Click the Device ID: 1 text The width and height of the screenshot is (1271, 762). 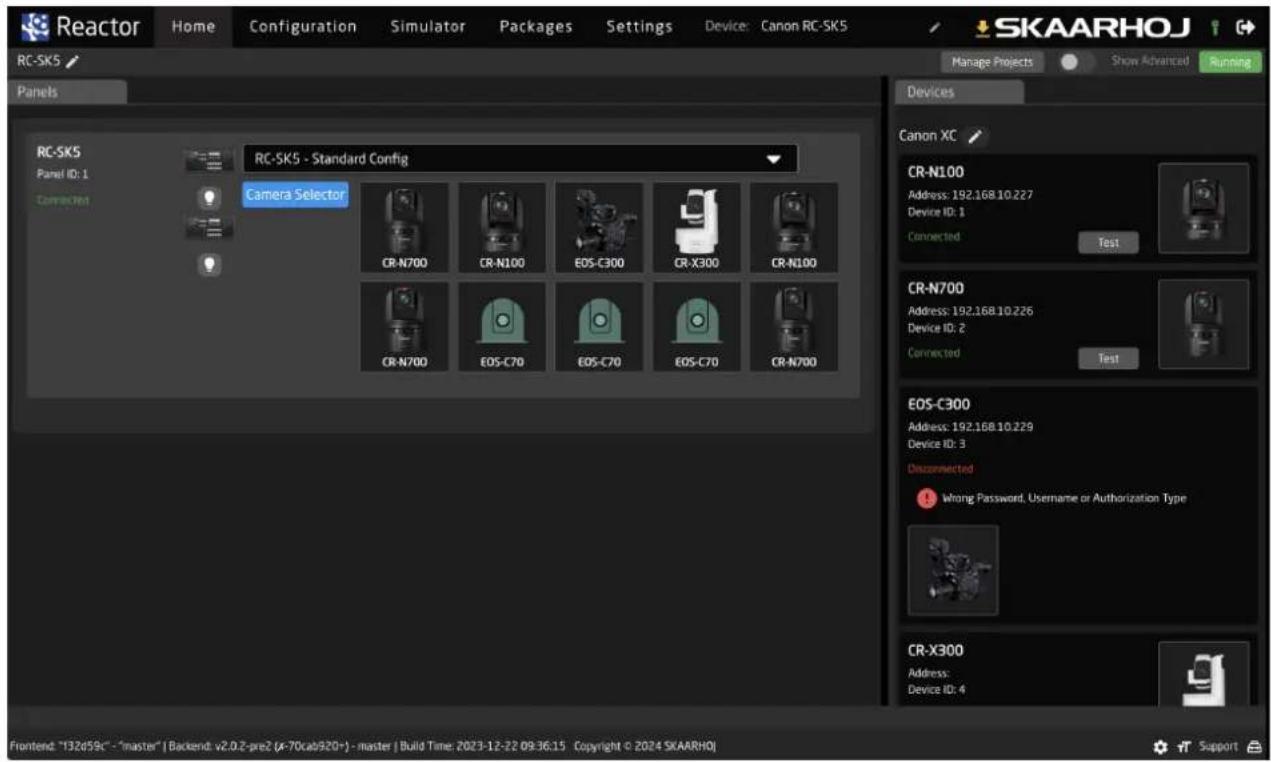pyautogui.click(x=936, y=211)
